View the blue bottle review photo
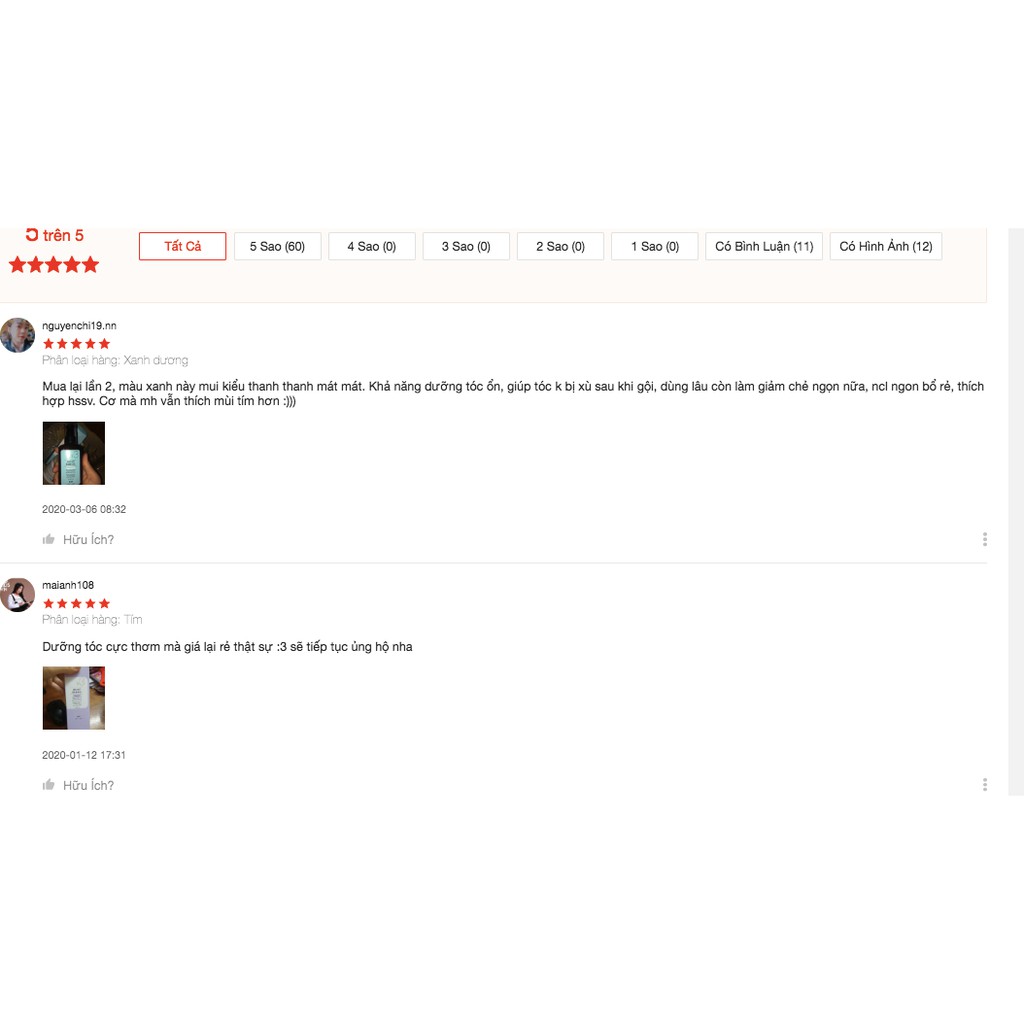 [74, 453]
